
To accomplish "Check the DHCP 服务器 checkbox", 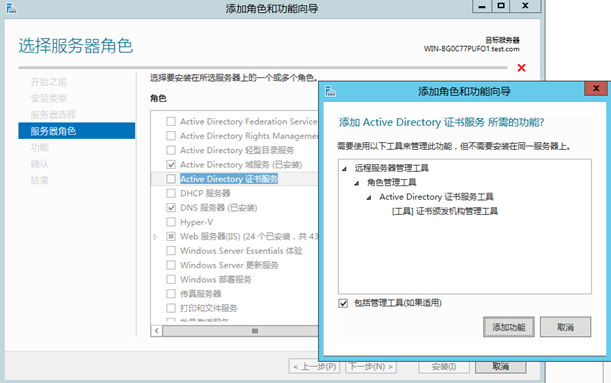I will (x=171, y=193).
